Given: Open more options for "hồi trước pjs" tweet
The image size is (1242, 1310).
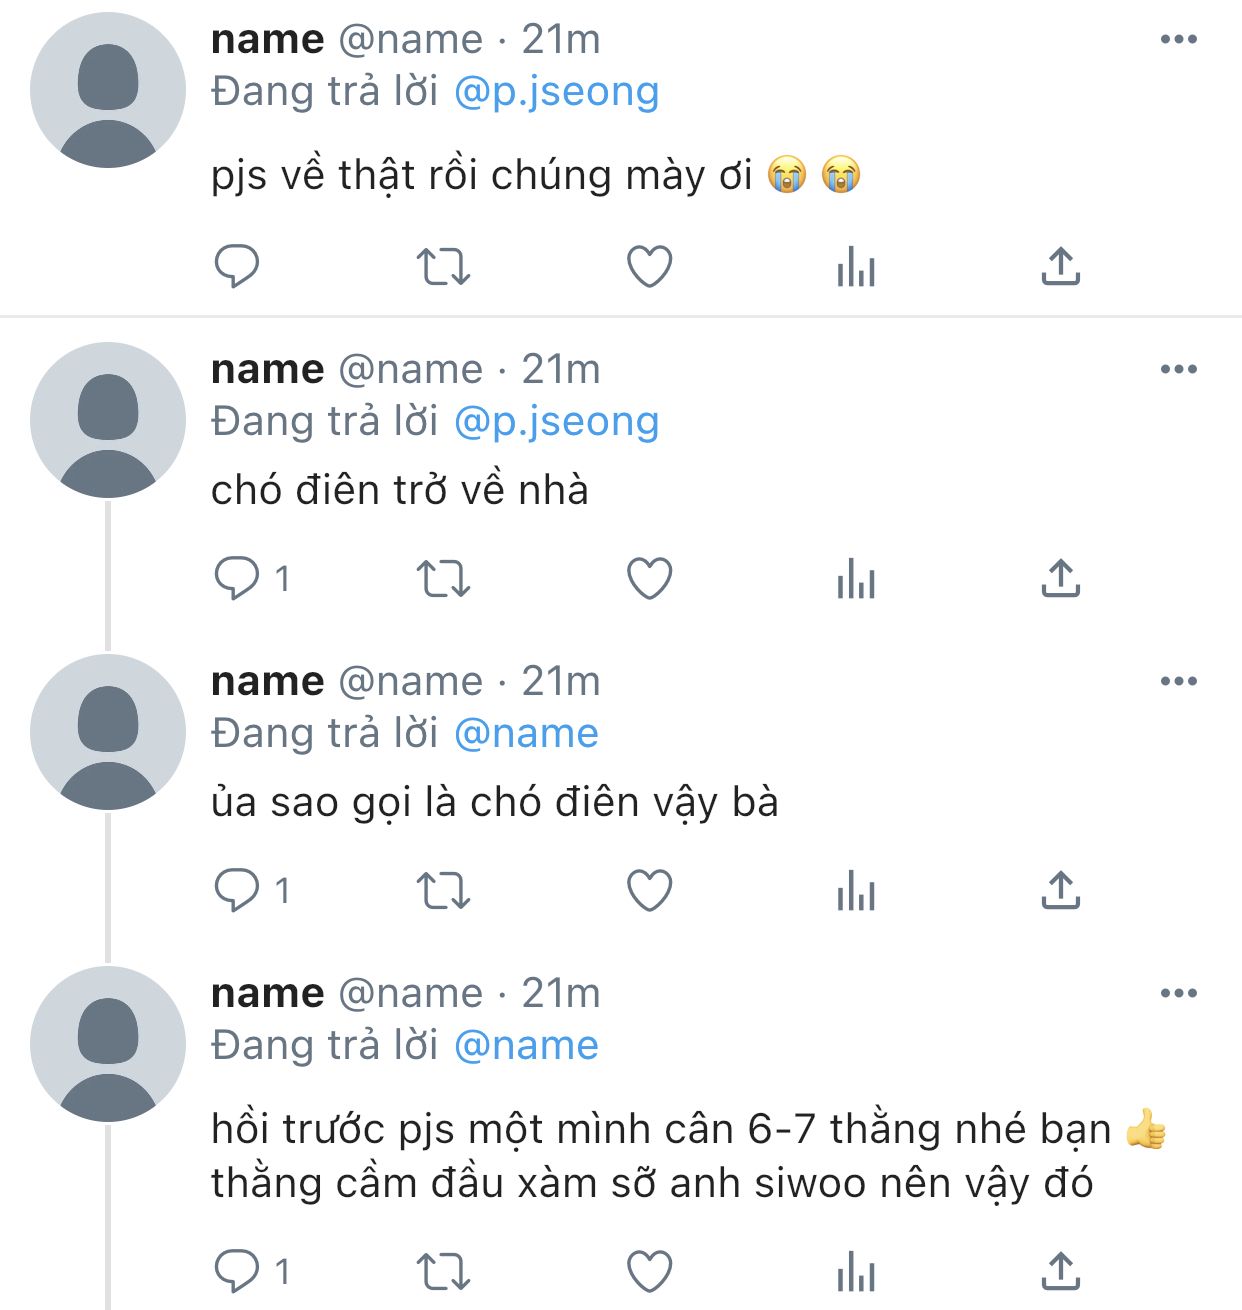Looking at the screenshot, I should pos(1179,994).
